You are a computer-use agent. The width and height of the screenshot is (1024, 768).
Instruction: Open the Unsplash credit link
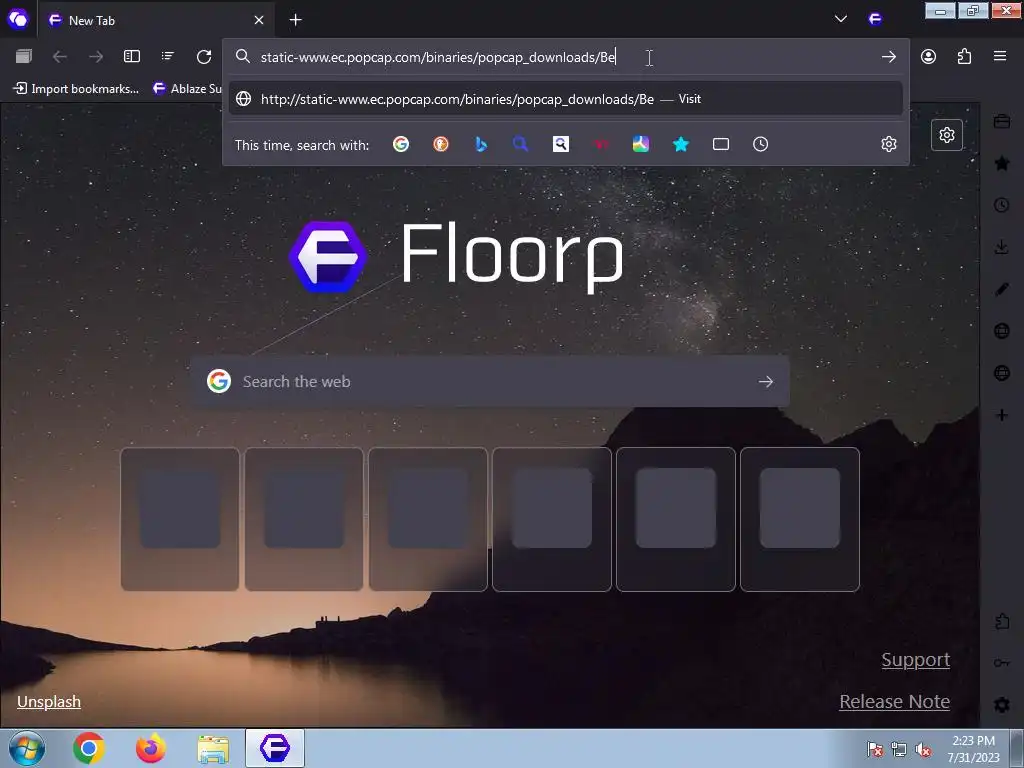click(x=49, y=701)
